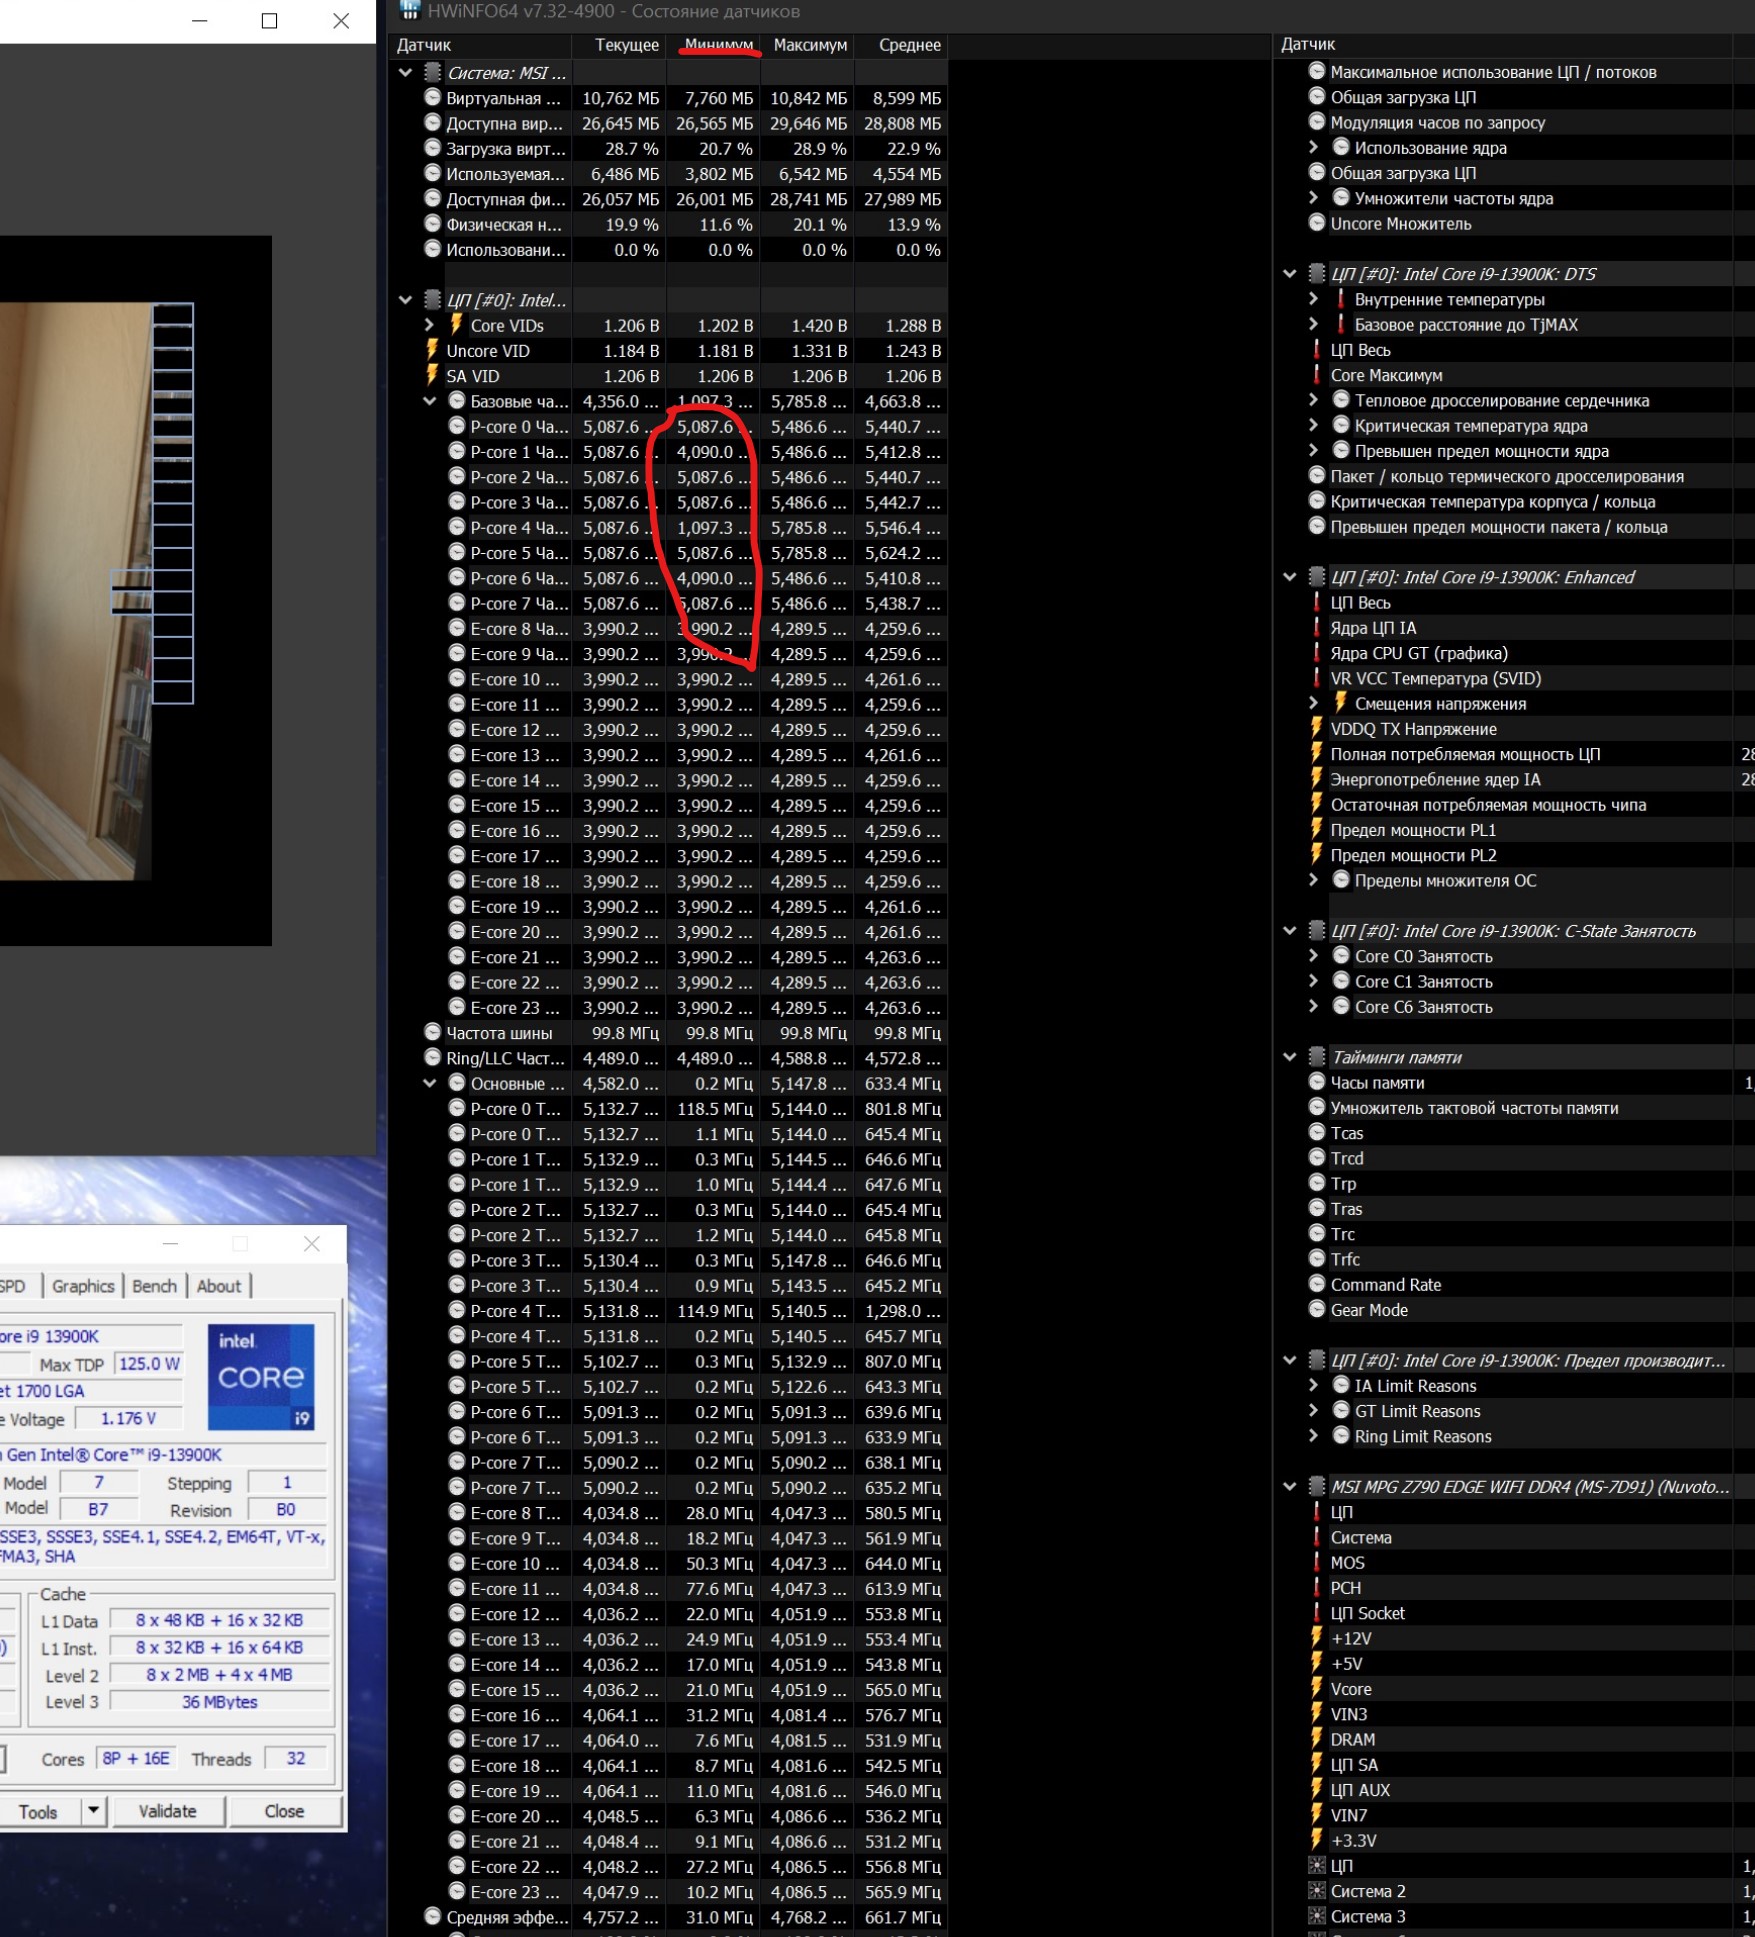Maximize the window at the top left
This screenshot has height=1937, width=1755.
coord(269,21)
